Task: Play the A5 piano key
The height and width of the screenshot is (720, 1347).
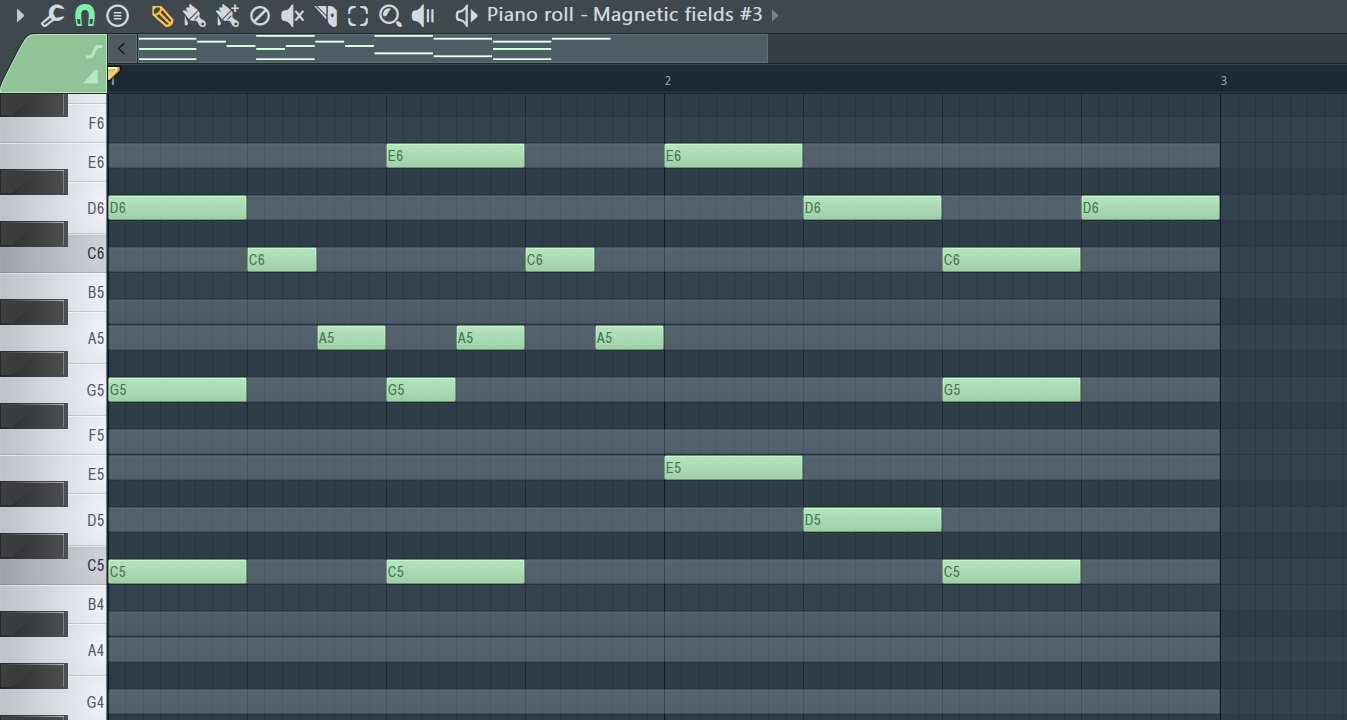Action: coord(53,338)
